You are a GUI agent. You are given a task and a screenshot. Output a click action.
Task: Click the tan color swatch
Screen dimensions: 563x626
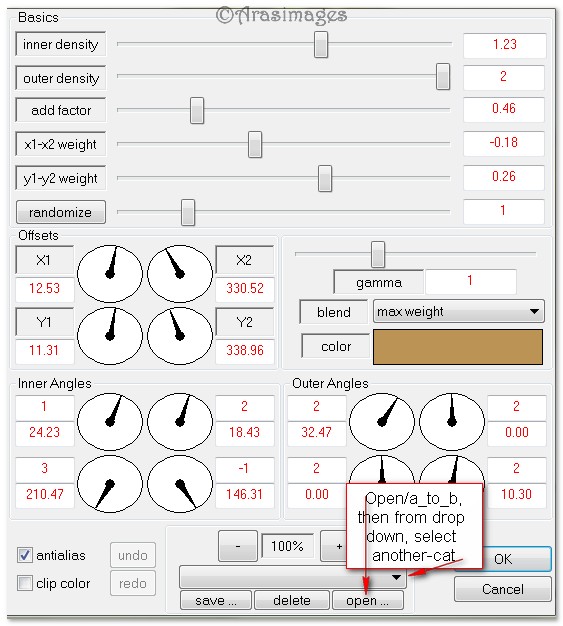[x=458, y=347]
